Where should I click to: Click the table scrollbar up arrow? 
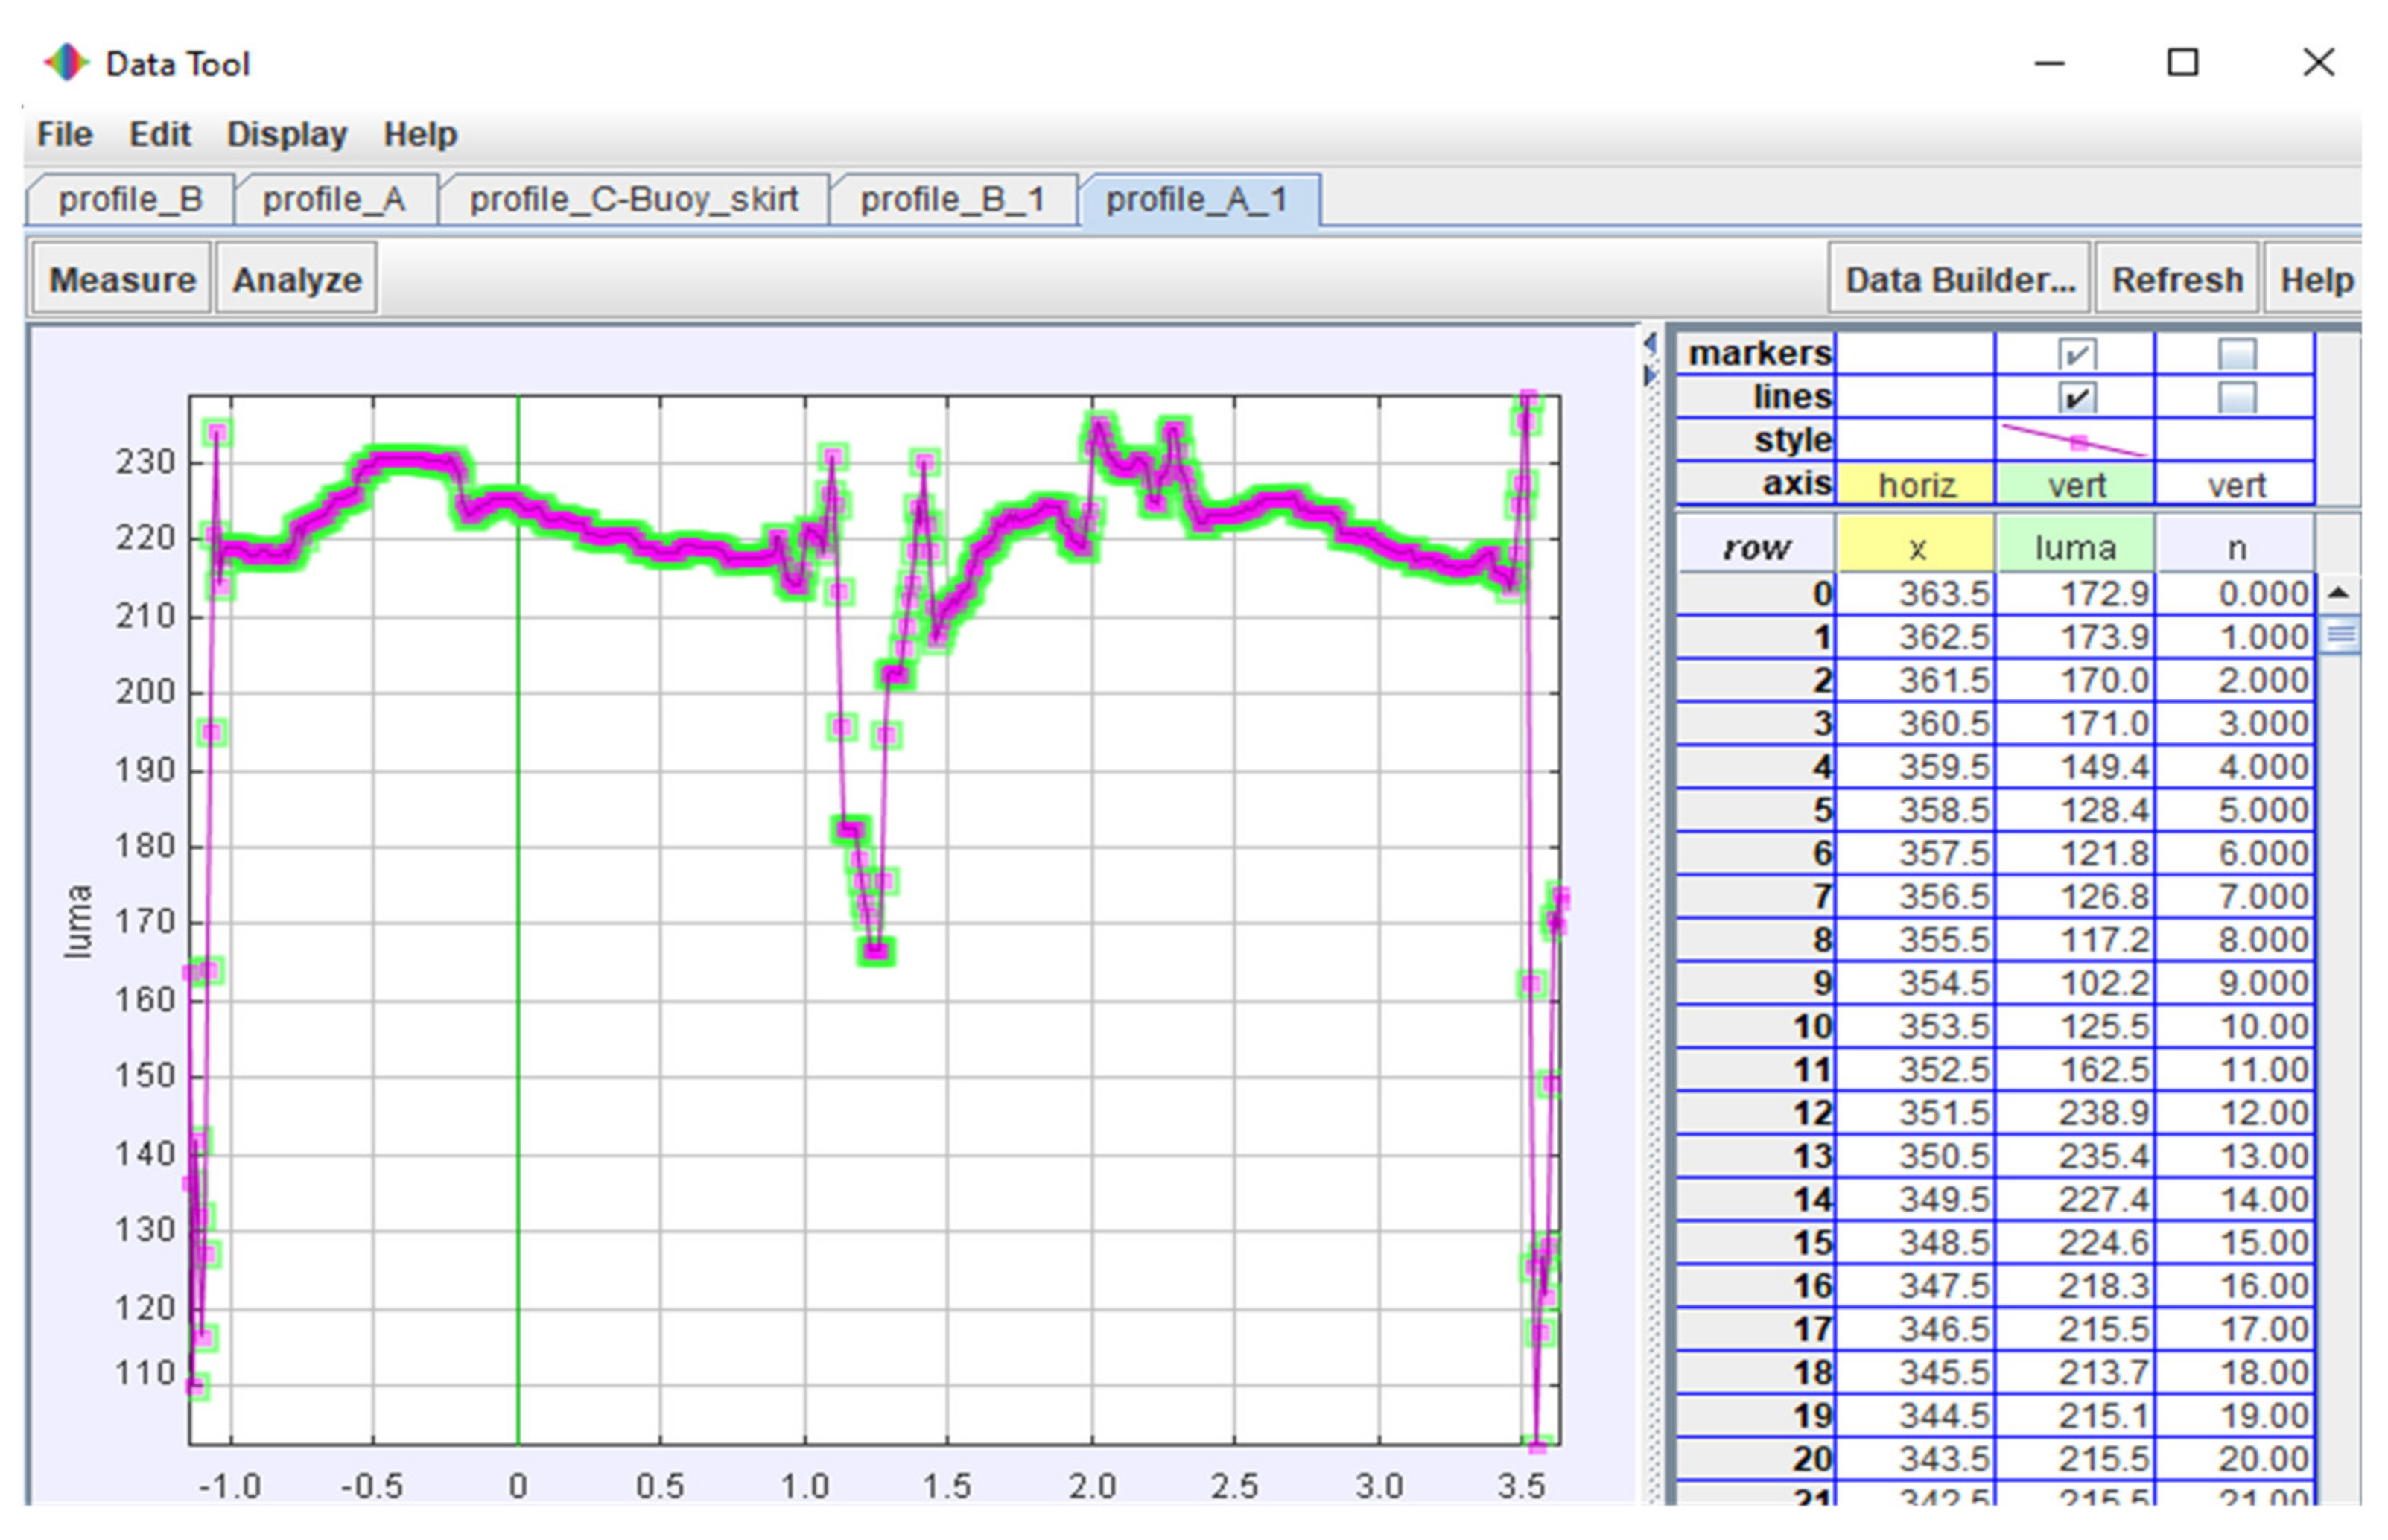[2337, 593]
